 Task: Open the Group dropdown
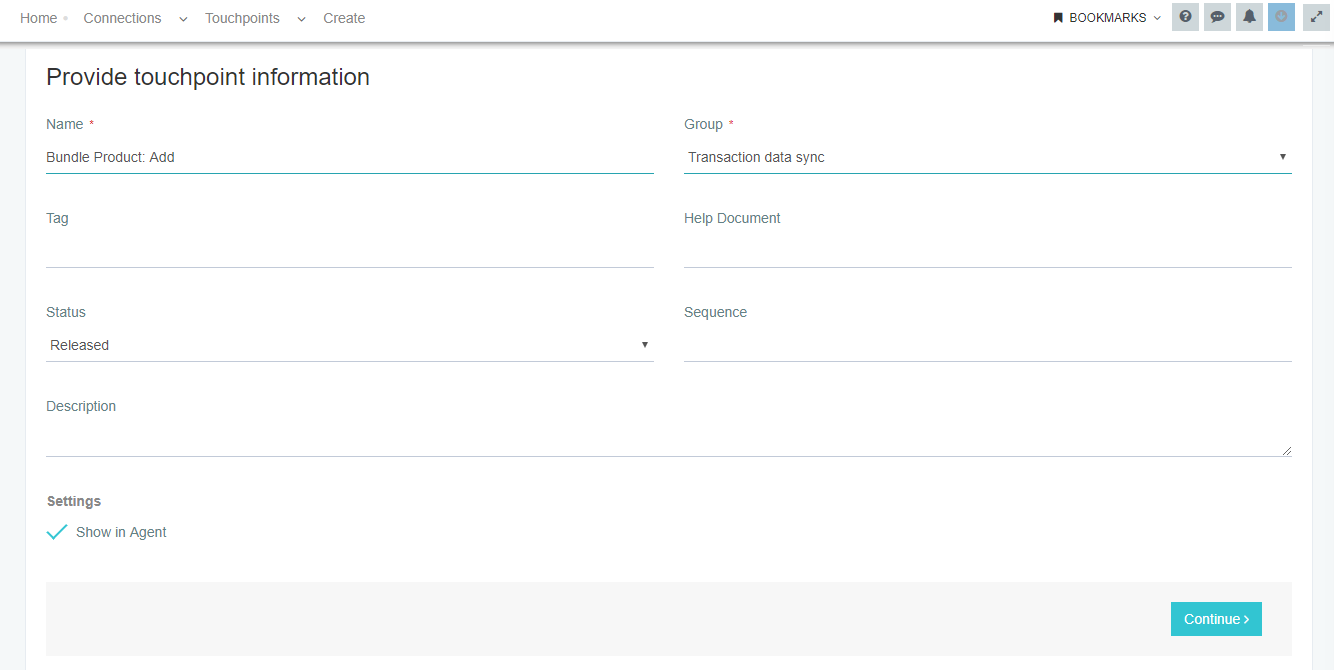(x=987, y=157)
